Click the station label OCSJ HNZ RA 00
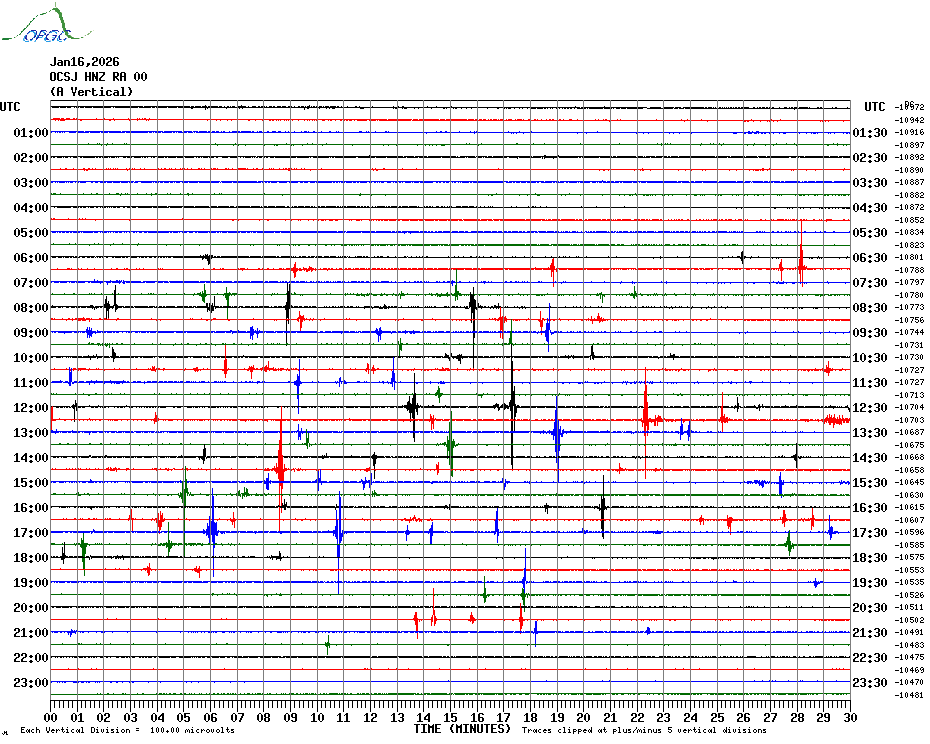Image resolution: width=930 pixels, height=744 pixels. 98,77
